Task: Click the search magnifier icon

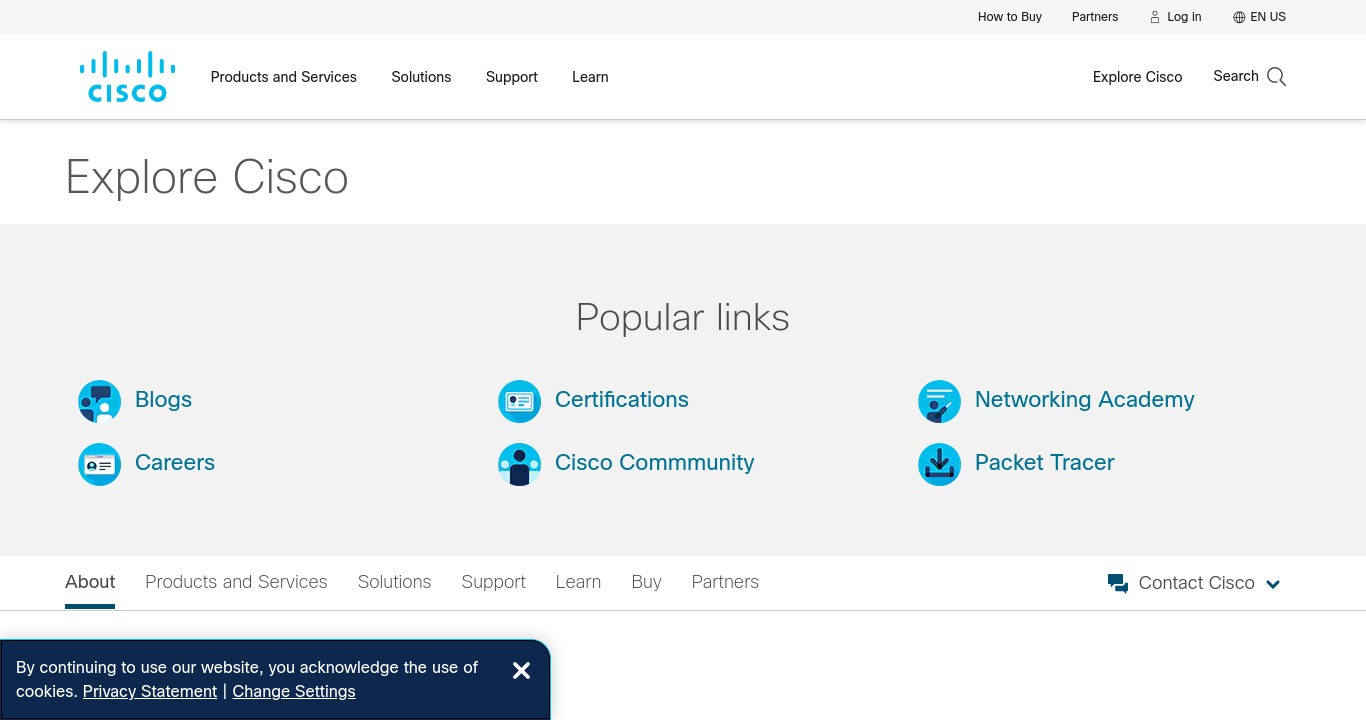Action: point(1277,77)
